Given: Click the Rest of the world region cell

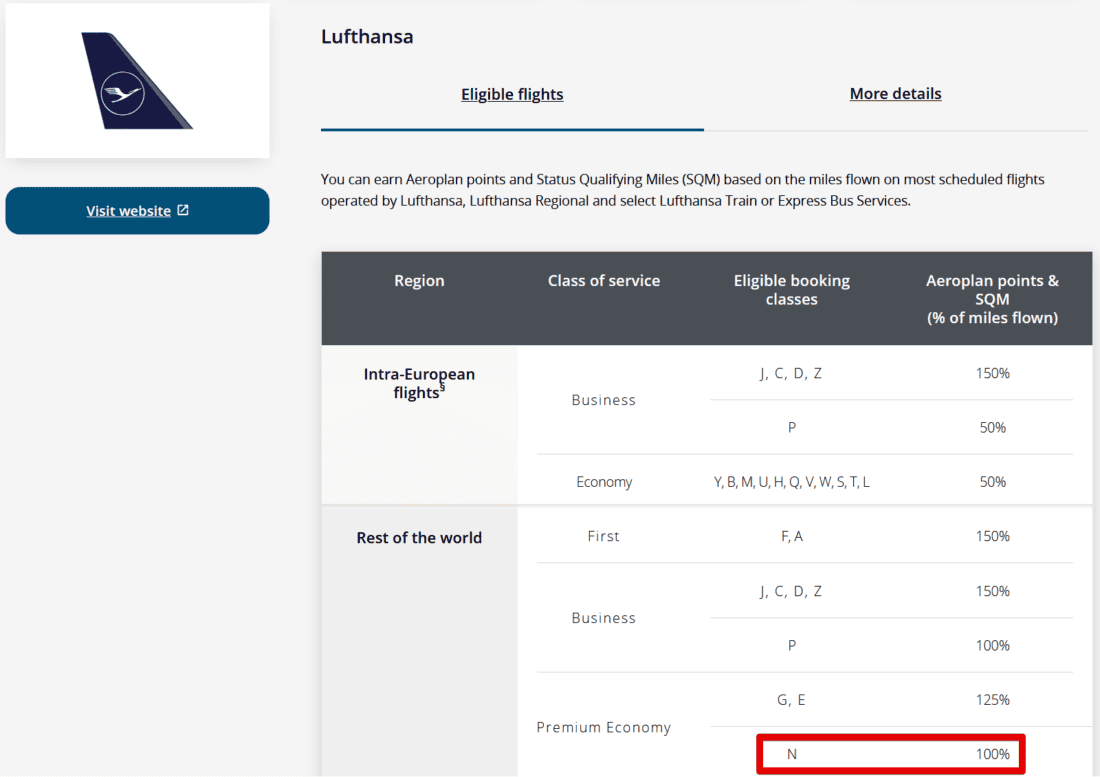Looking at the screenshot, I should (x=419, y=538).
